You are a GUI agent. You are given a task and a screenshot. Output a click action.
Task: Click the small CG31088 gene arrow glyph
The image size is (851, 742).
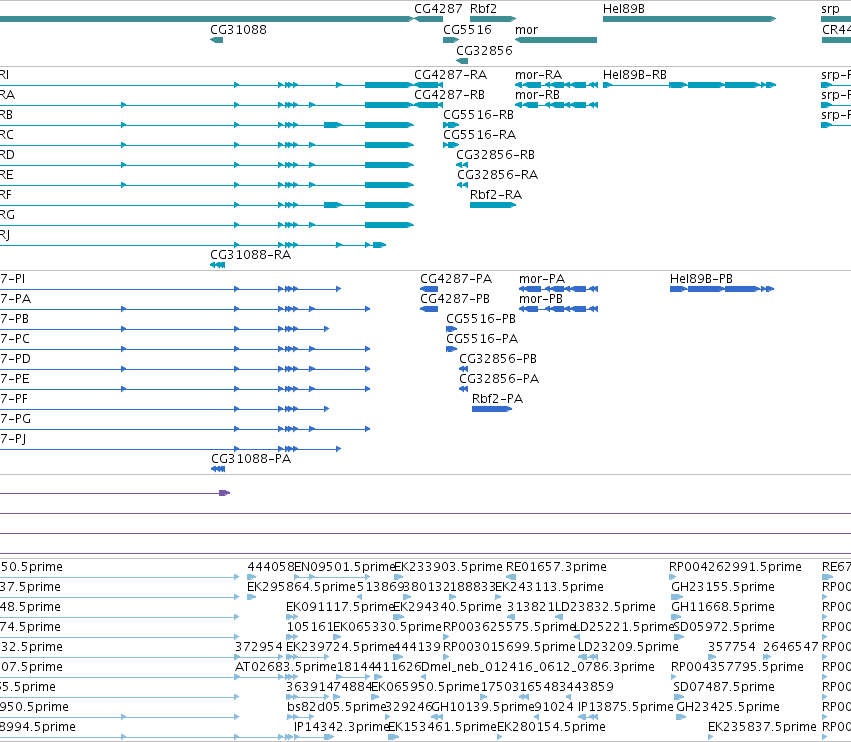217,40
